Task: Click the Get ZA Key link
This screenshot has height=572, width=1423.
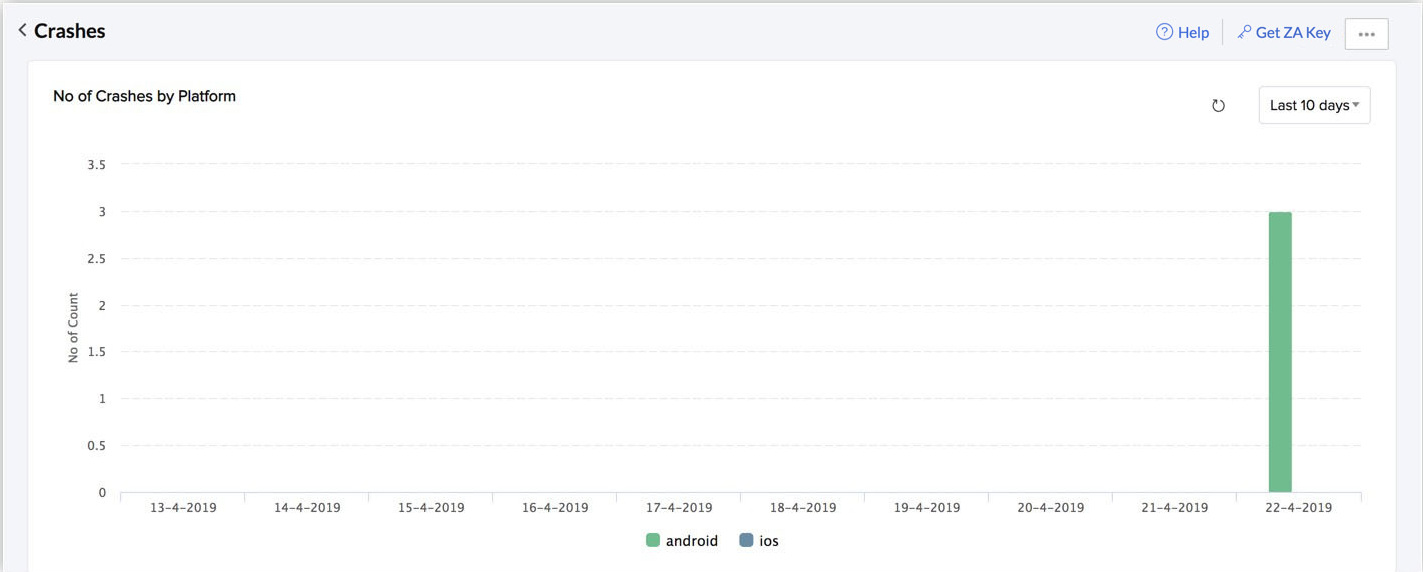Action: coord(1293,32)
